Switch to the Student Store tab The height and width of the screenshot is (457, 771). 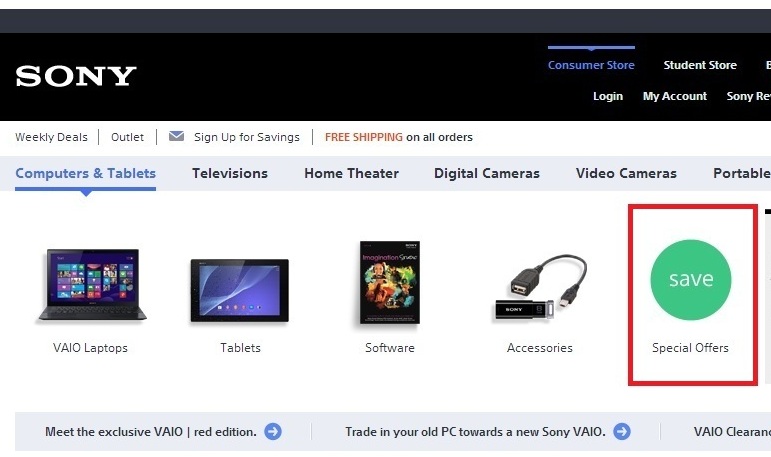coord(700,65)
